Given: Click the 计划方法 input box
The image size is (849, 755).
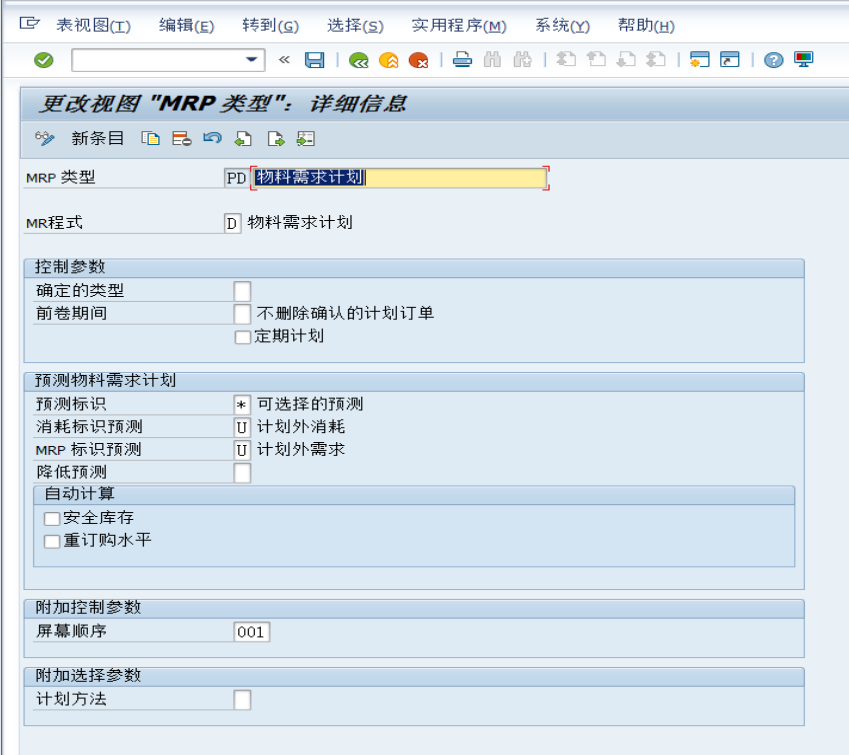Looking at the screenshot, I should 242,700.
